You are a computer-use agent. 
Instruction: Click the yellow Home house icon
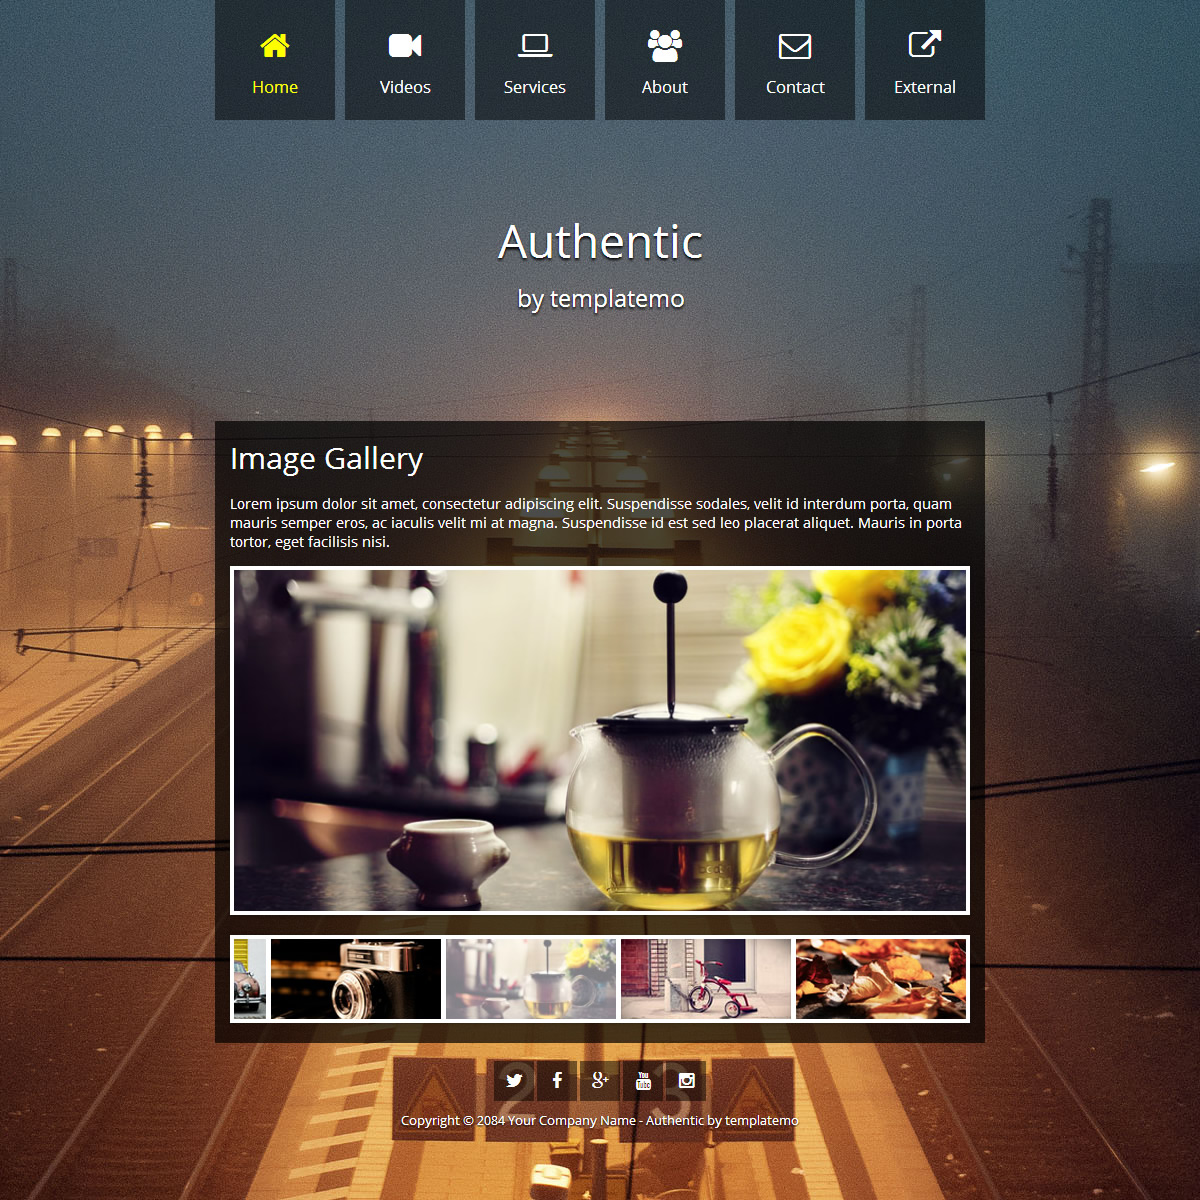[x=275, y=45]
